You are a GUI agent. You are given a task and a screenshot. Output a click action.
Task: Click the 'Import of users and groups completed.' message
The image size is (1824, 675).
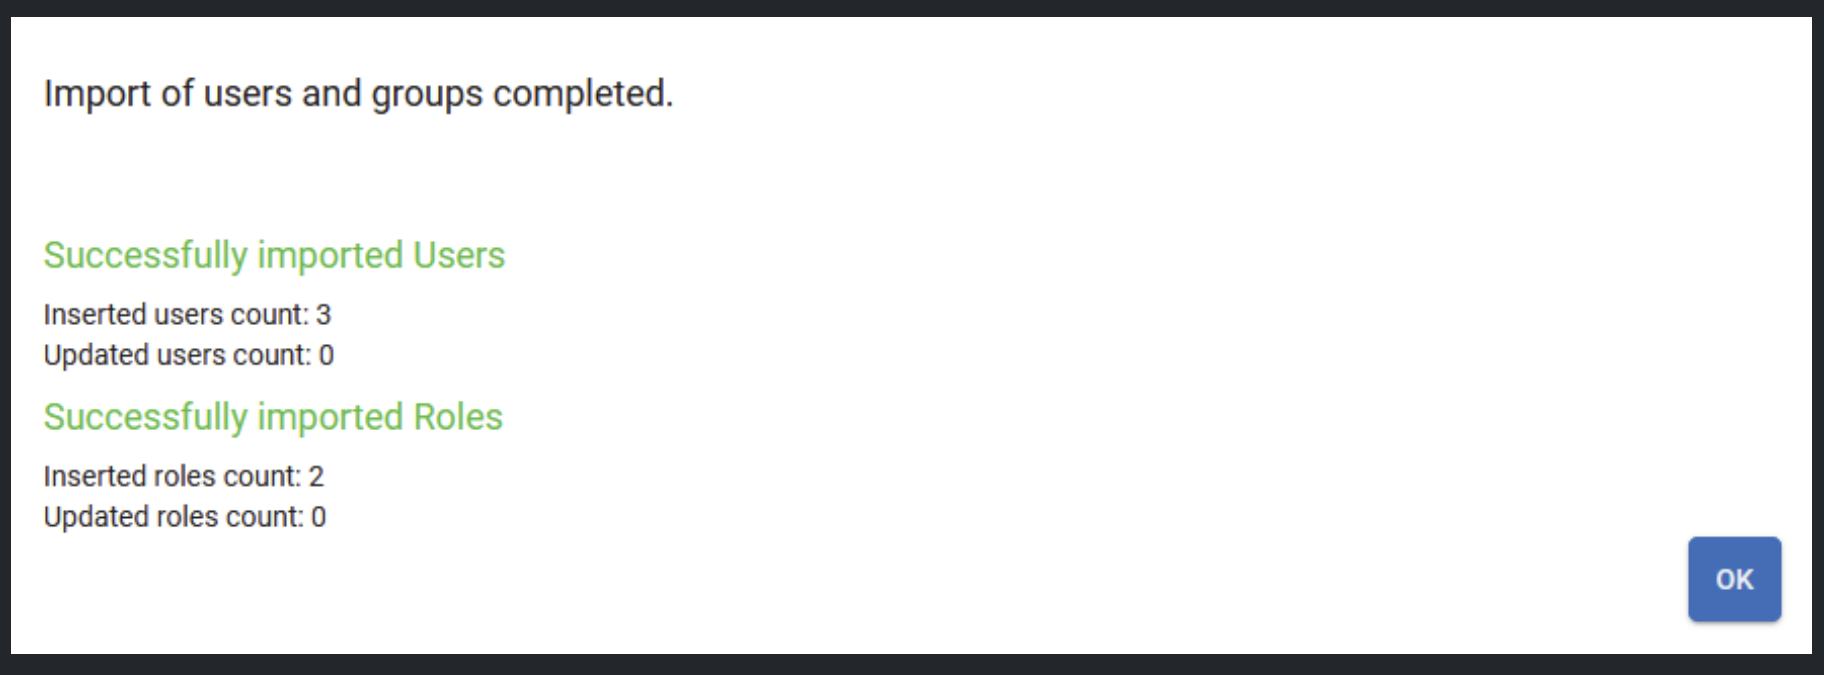coord(358,94)
